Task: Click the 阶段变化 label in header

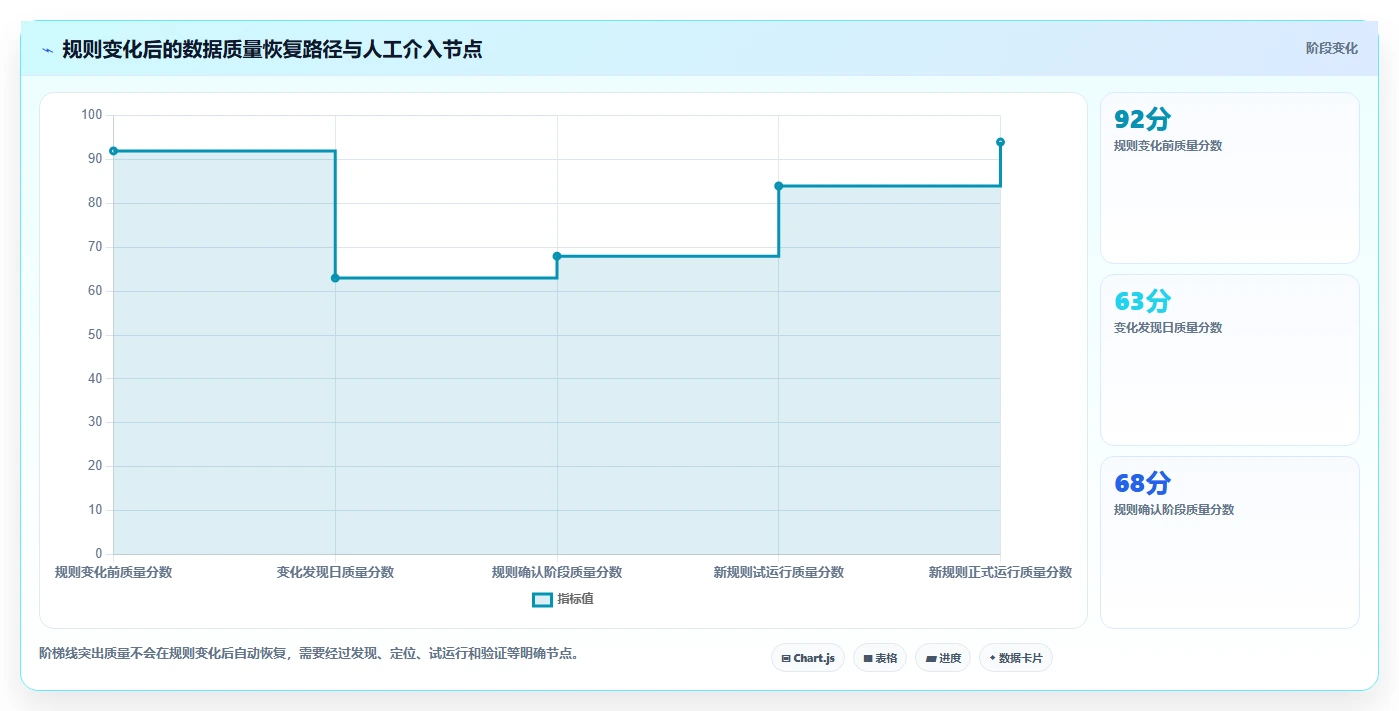Action: coord(1331,48)
